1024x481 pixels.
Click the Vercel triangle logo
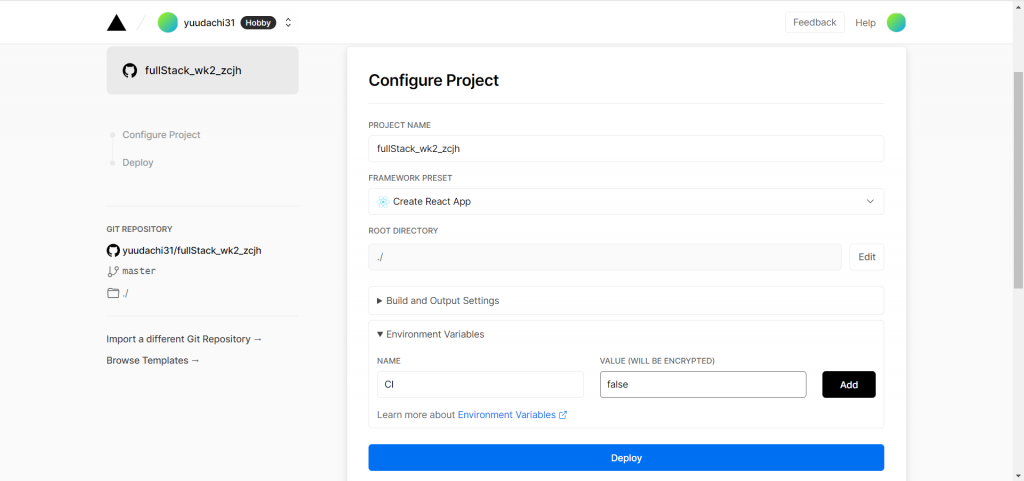pyautogui.click(x=117, y=22)
